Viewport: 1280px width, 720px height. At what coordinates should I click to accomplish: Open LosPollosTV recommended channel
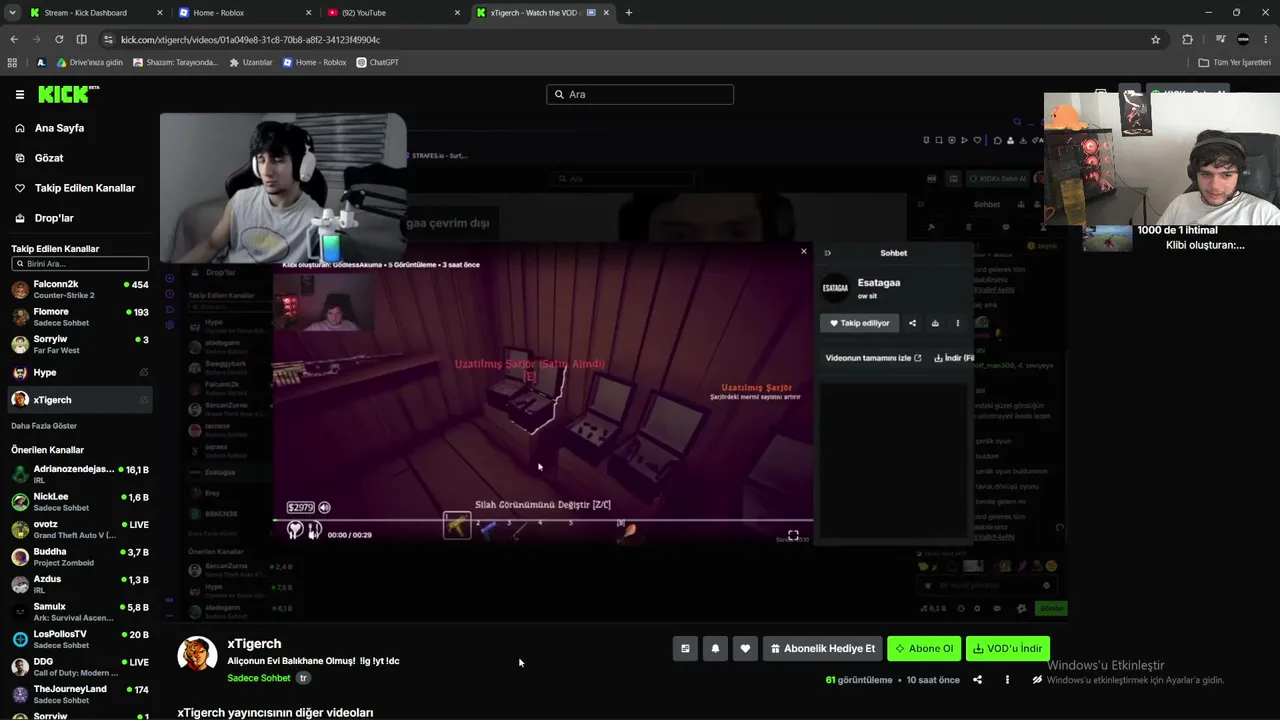pyautogui.click(x=80, y=639)
